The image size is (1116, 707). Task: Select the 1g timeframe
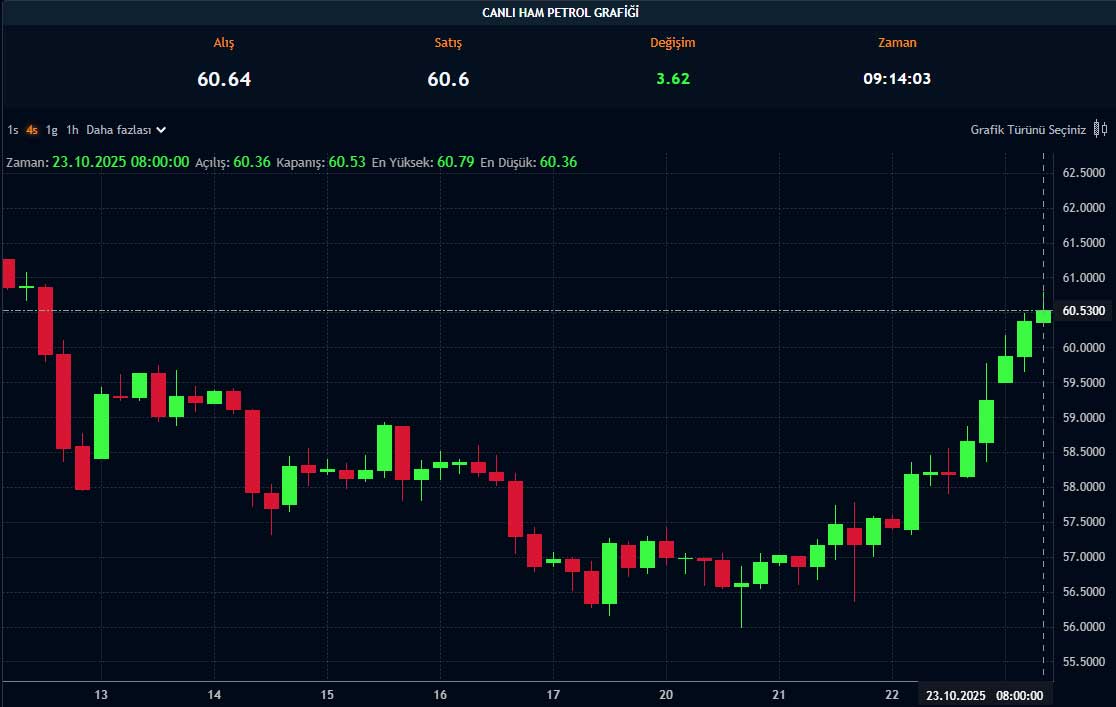(x=52, y=130)
